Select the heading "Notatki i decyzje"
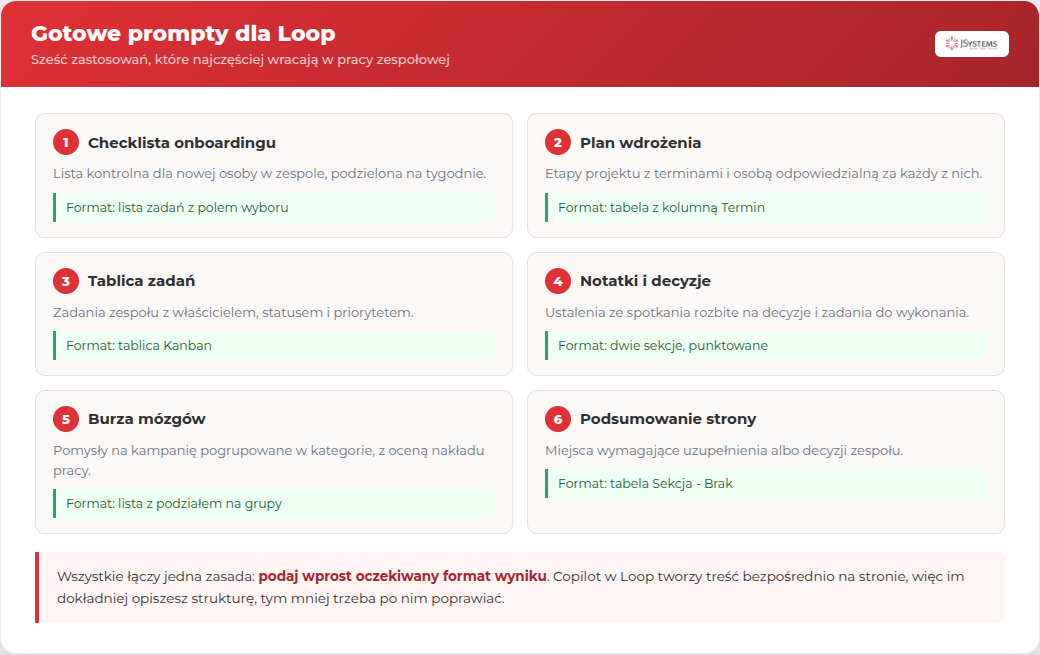The height and width of the screenshot is (655, 1040). click(645, 281)
